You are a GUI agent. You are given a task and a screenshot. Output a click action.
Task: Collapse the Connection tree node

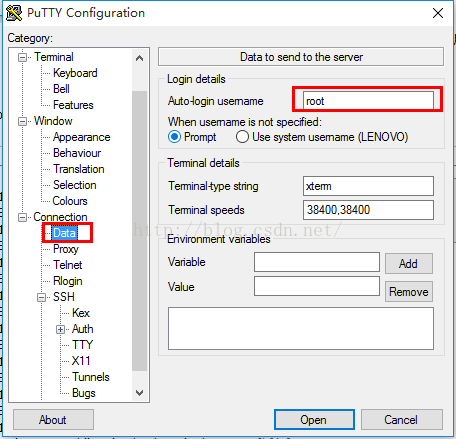[22, 217]
